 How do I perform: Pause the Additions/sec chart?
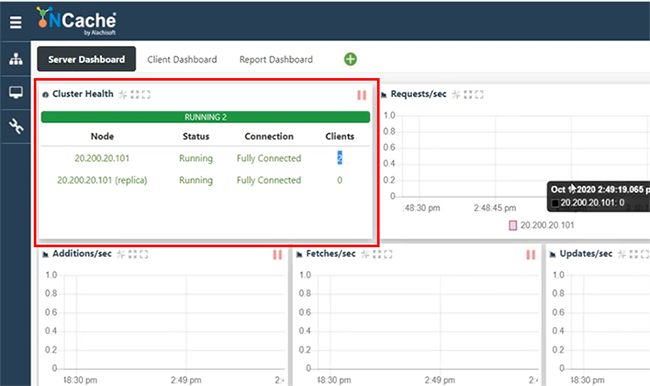[x=277, y=255]
